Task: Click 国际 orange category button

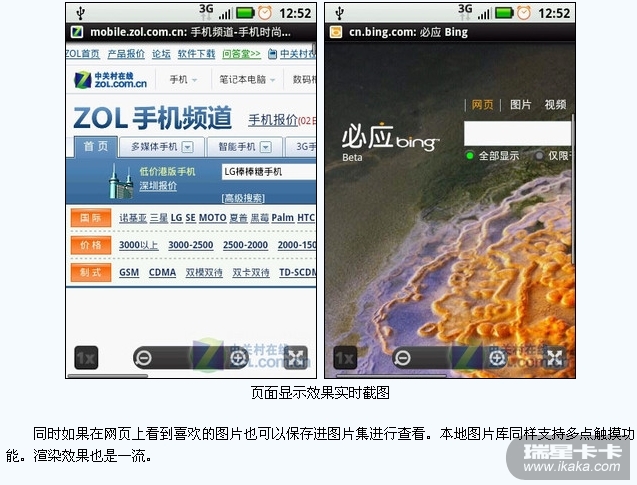Action: pos(91,218)
